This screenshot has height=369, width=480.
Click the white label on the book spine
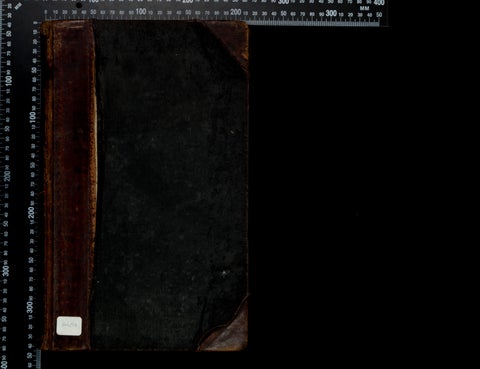(69, 326)
